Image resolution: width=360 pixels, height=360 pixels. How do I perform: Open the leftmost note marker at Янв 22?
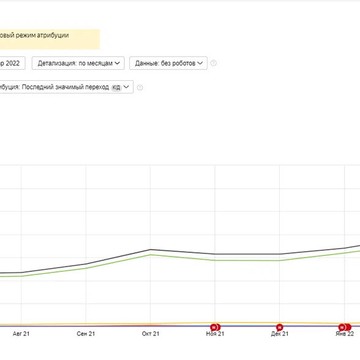(x=342, y=327)
